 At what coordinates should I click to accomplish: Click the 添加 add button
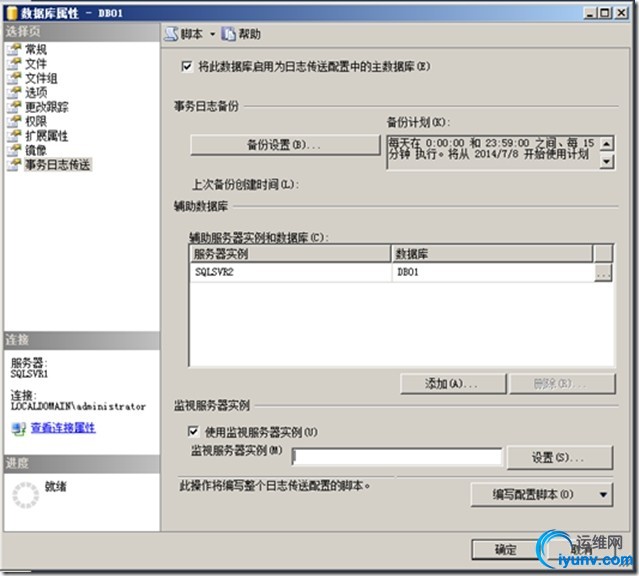453,384
